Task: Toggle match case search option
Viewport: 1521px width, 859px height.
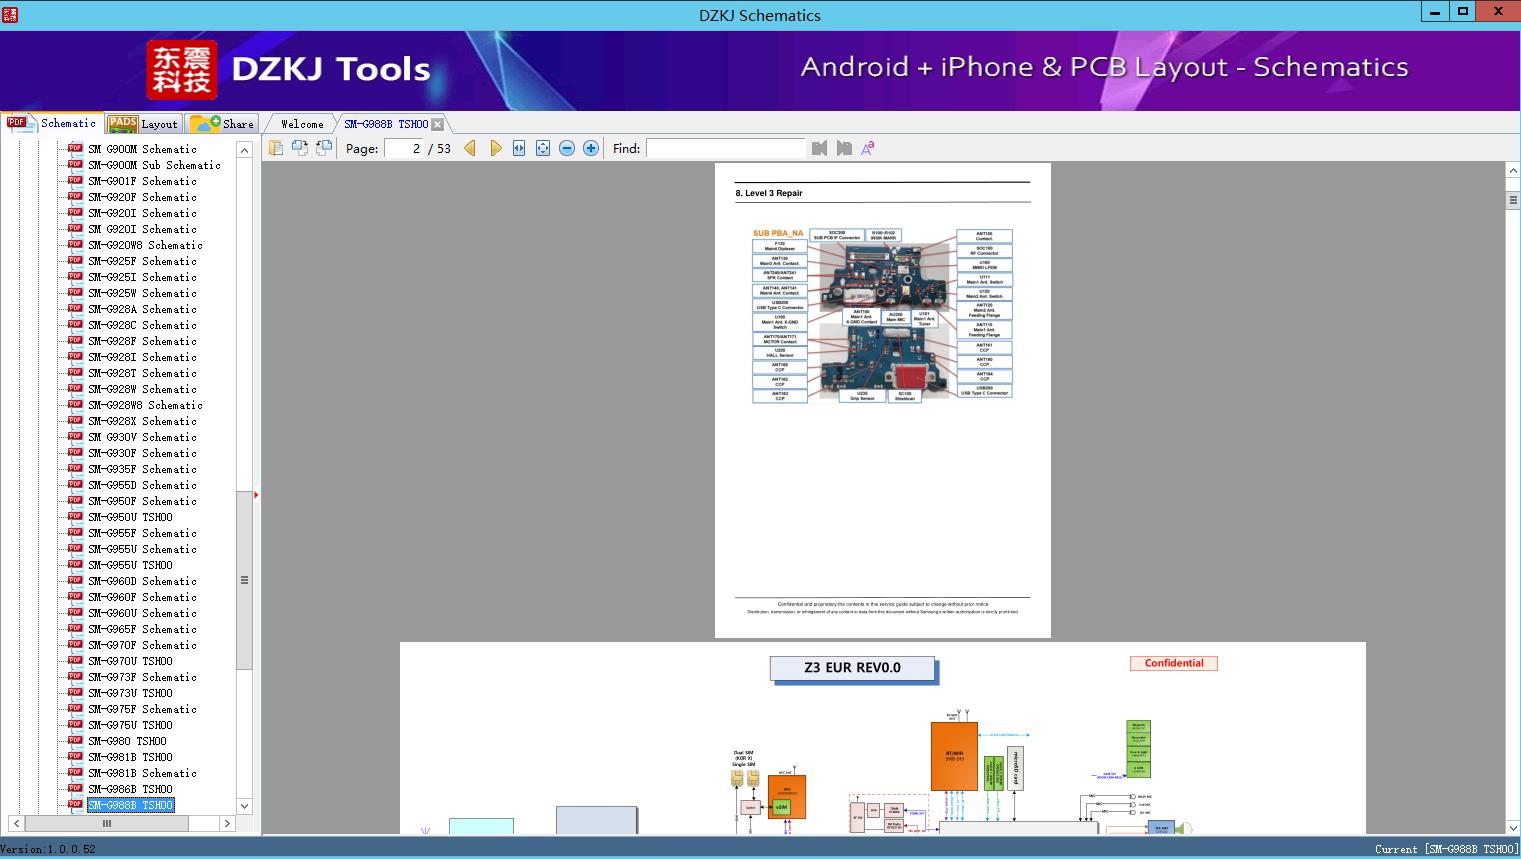Action: tap(868, 148)
